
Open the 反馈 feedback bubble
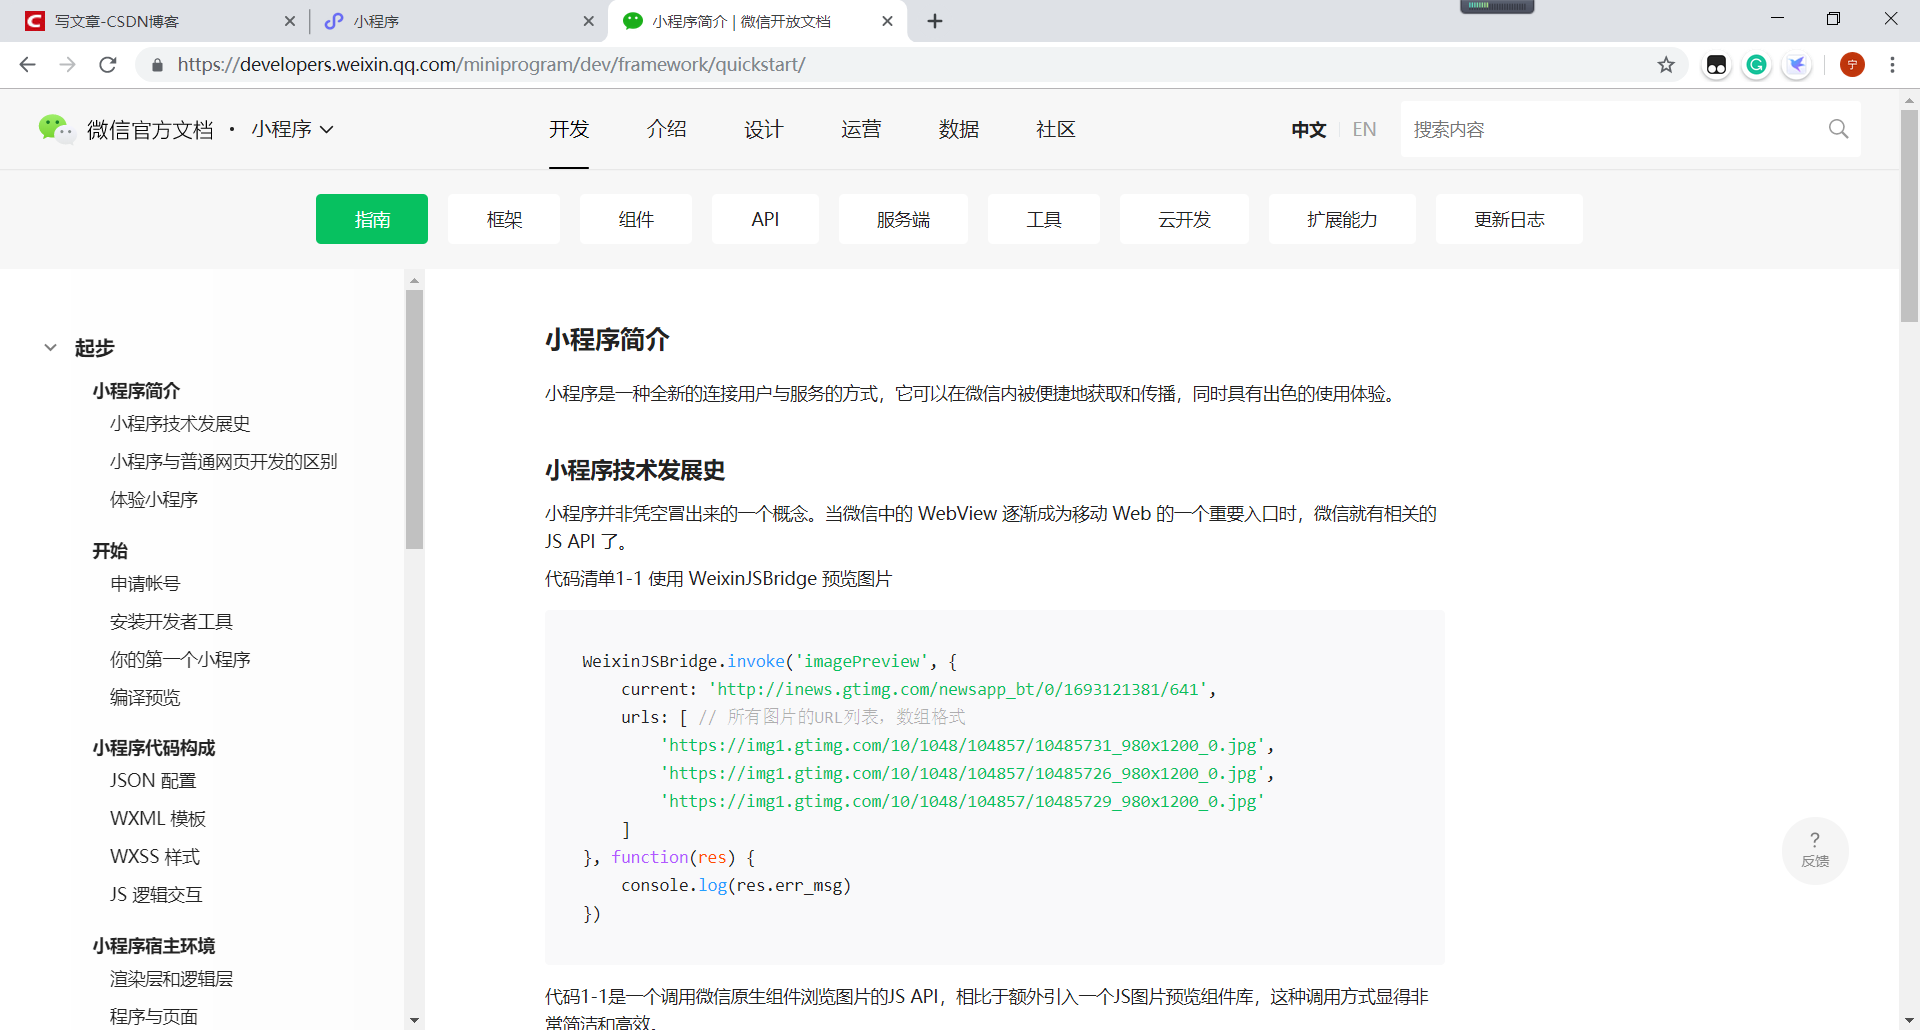1815,850
